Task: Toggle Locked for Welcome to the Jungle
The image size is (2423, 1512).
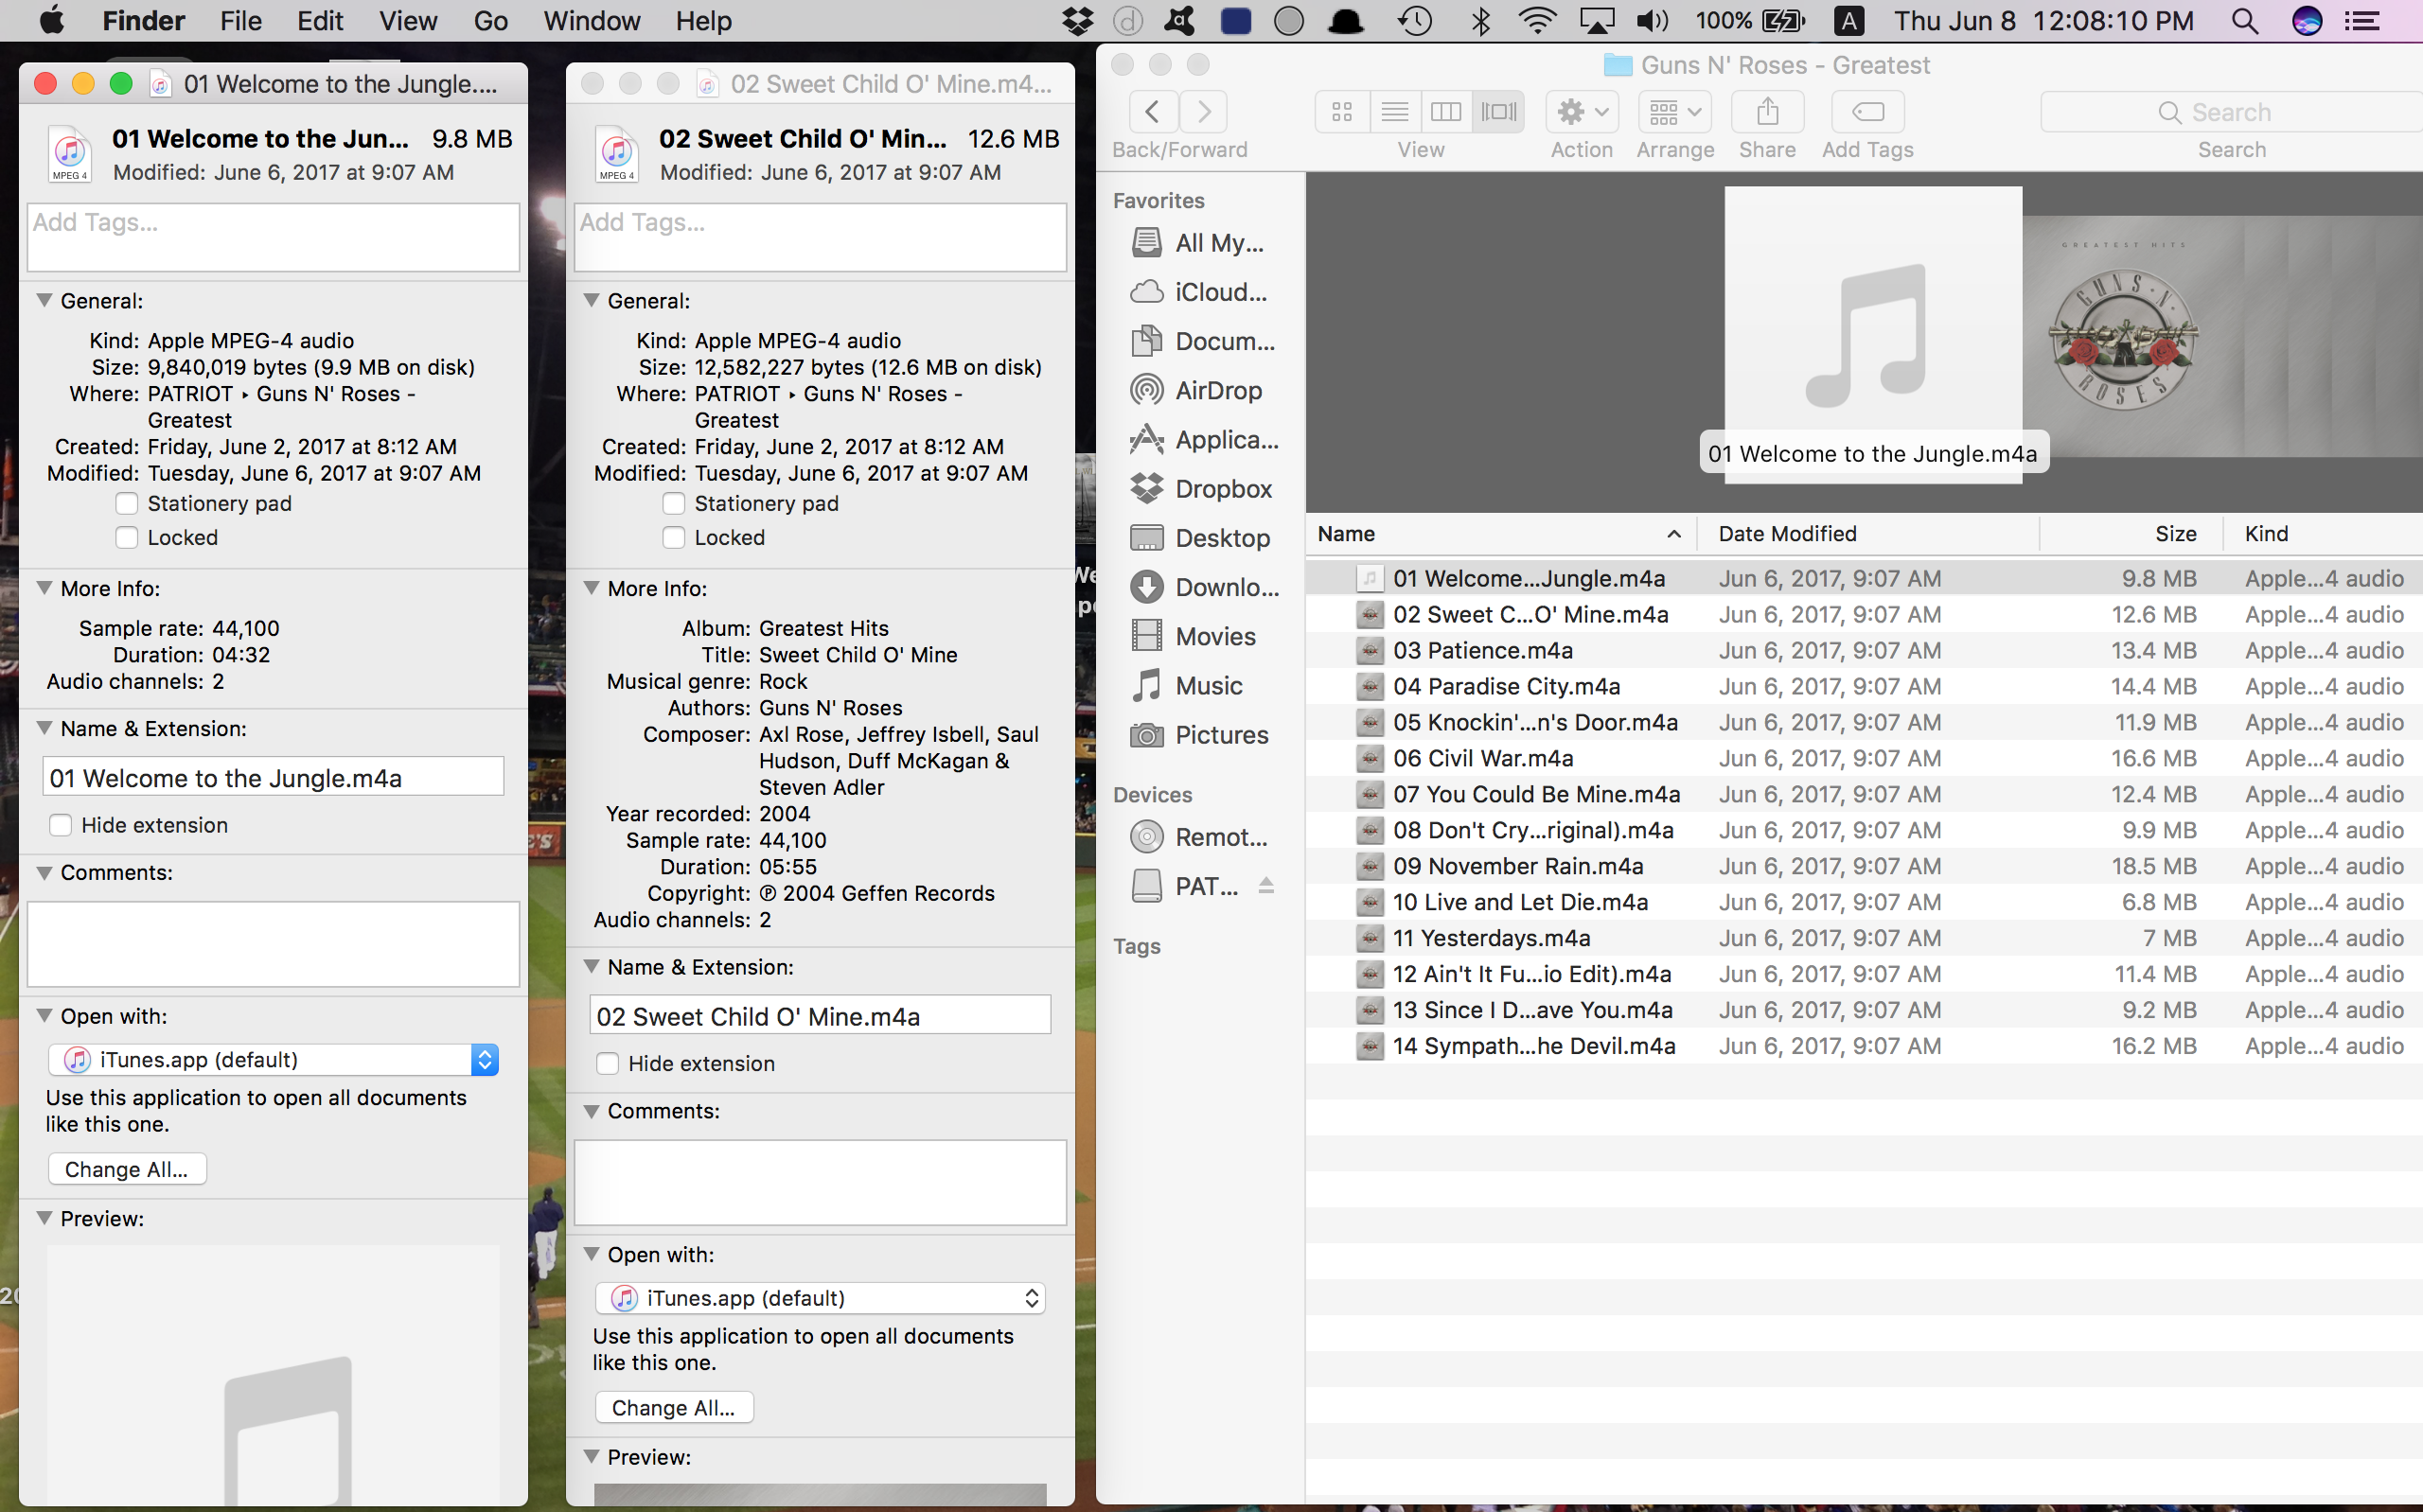Action: [x=127, y=537]
